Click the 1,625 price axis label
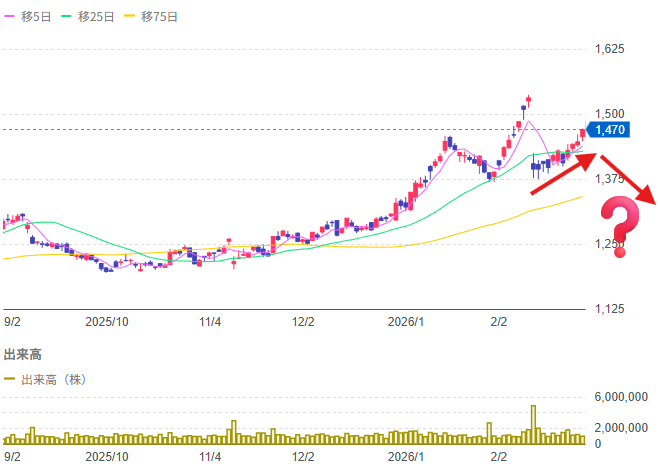658x468 pixels. (609, 49)
